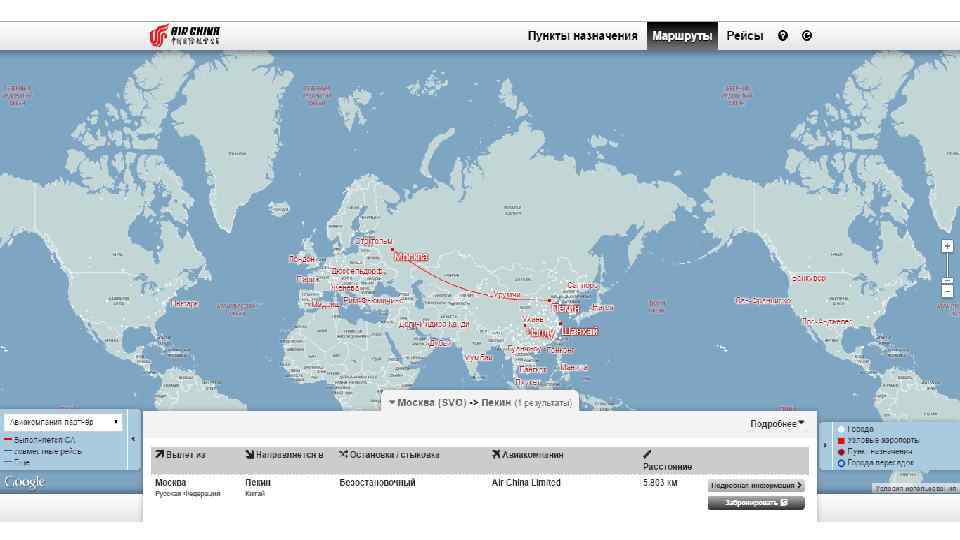The height and width of the screenshot is (540, 960).
Task: Click the map zoom slider handle
Action: [x=947, y=282]
